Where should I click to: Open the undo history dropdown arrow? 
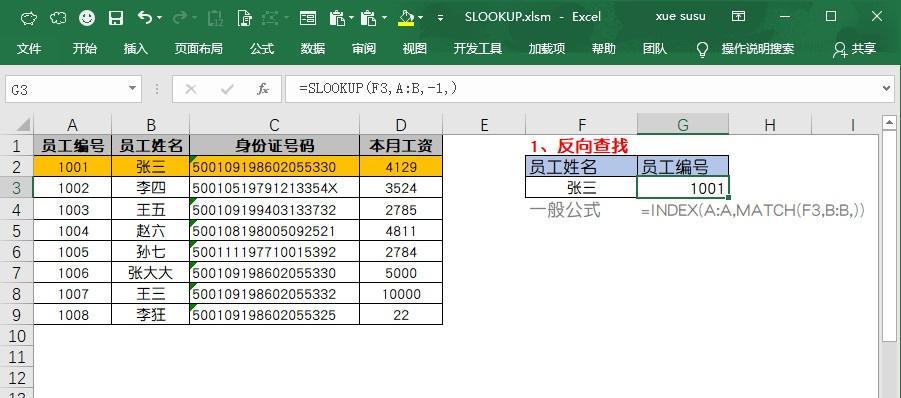click(159, 18)
